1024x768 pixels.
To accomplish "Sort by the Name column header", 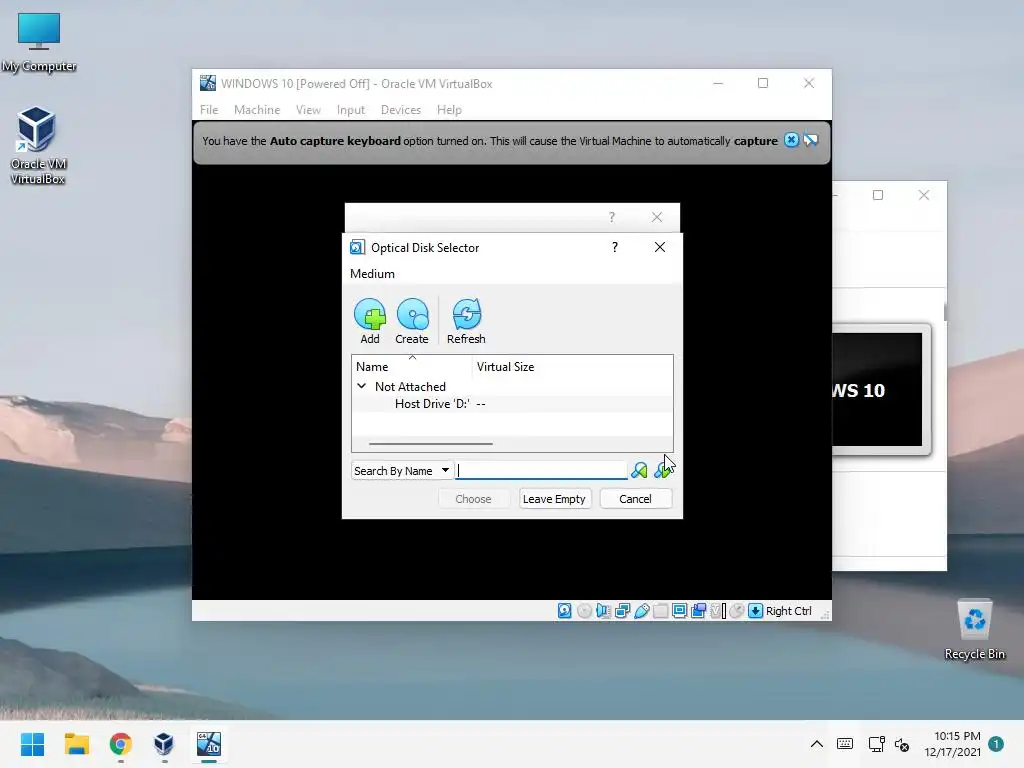I will (411, 366).
